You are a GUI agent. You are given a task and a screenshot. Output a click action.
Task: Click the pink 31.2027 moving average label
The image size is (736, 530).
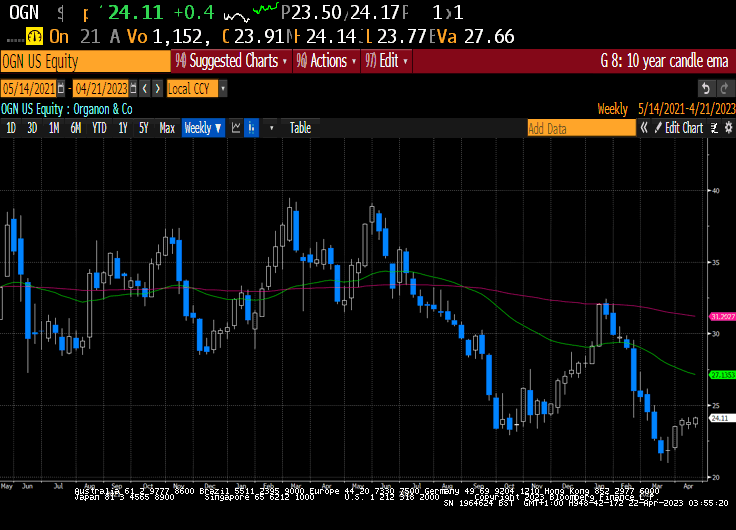pyautogui.click(x=723, y=317)
